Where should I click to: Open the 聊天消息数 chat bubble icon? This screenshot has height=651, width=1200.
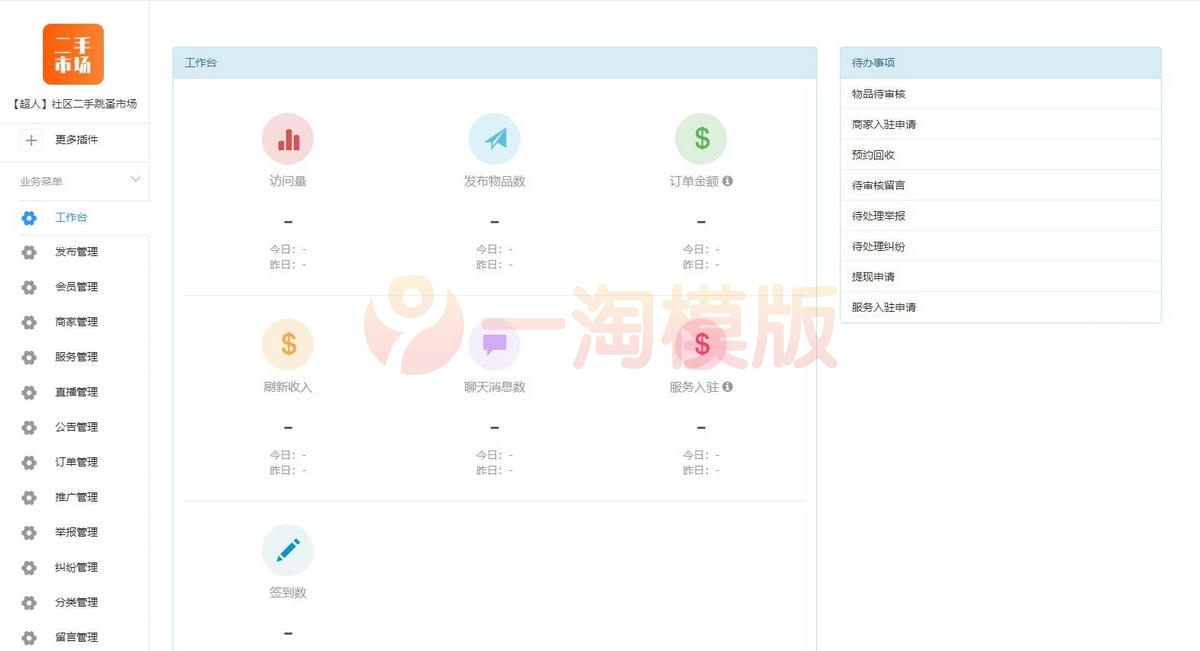click(x=494, y=345)
